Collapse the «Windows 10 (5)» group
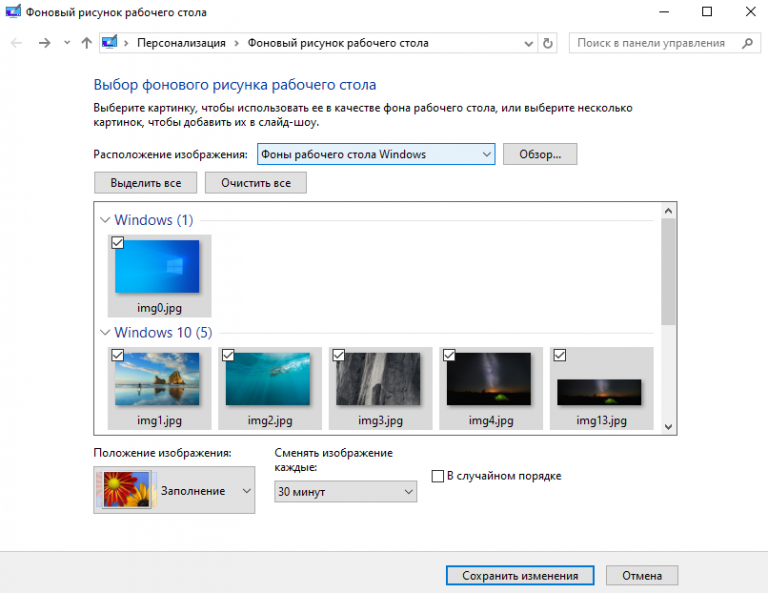768x593 pixels. pos(105,332)
